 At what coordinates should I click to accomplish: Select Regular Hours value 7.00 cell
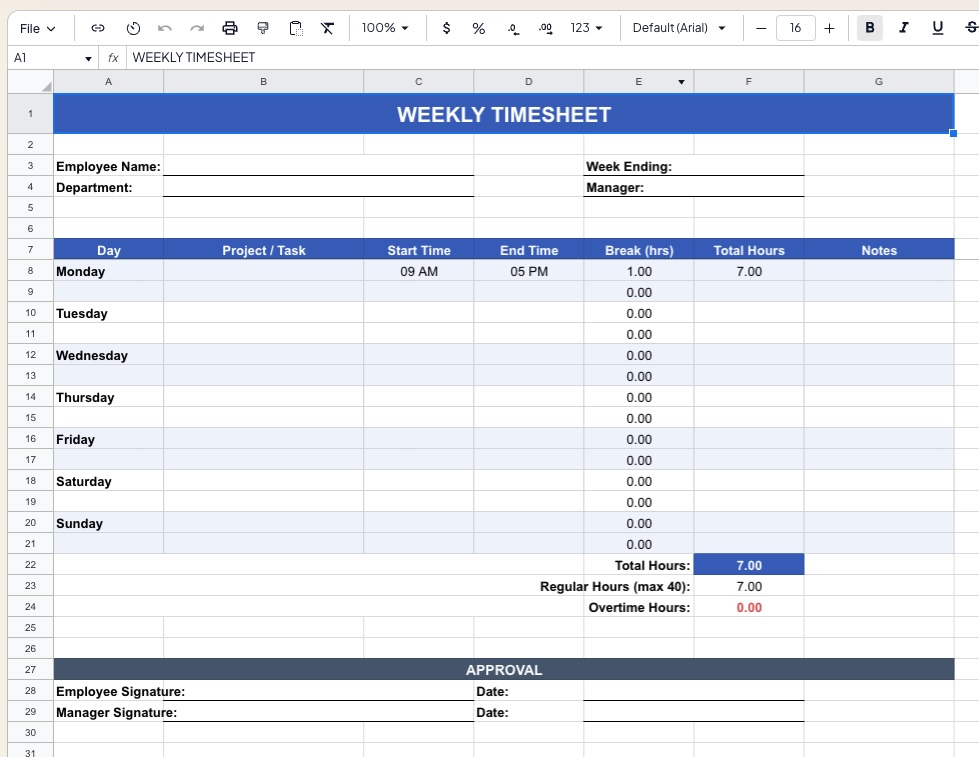pos(749,586)
